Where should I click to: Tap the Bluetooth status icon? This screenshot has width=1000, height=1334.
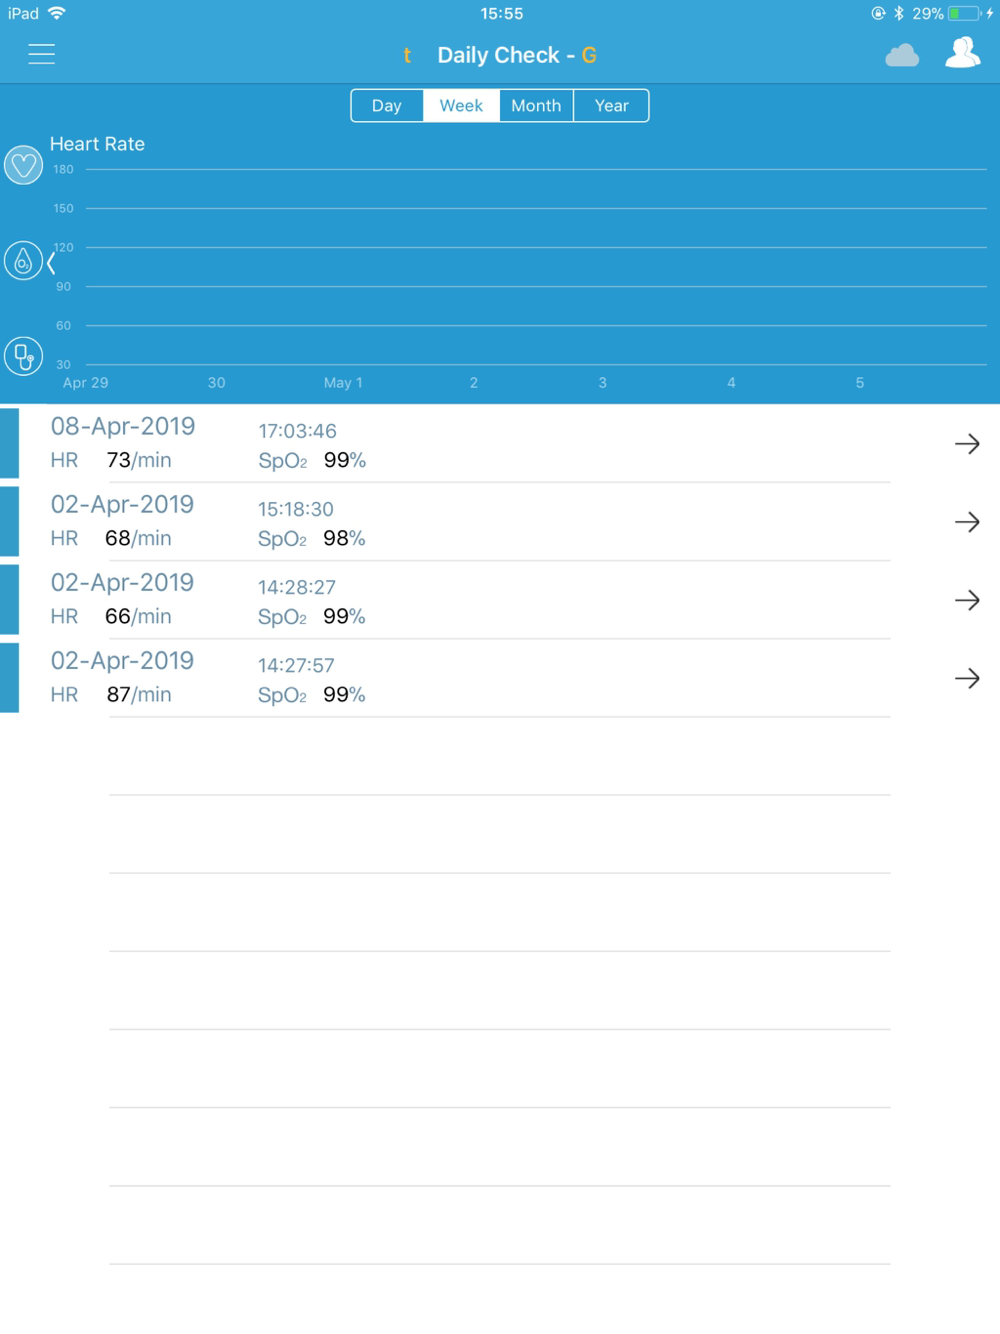click(x=899, y=13)
